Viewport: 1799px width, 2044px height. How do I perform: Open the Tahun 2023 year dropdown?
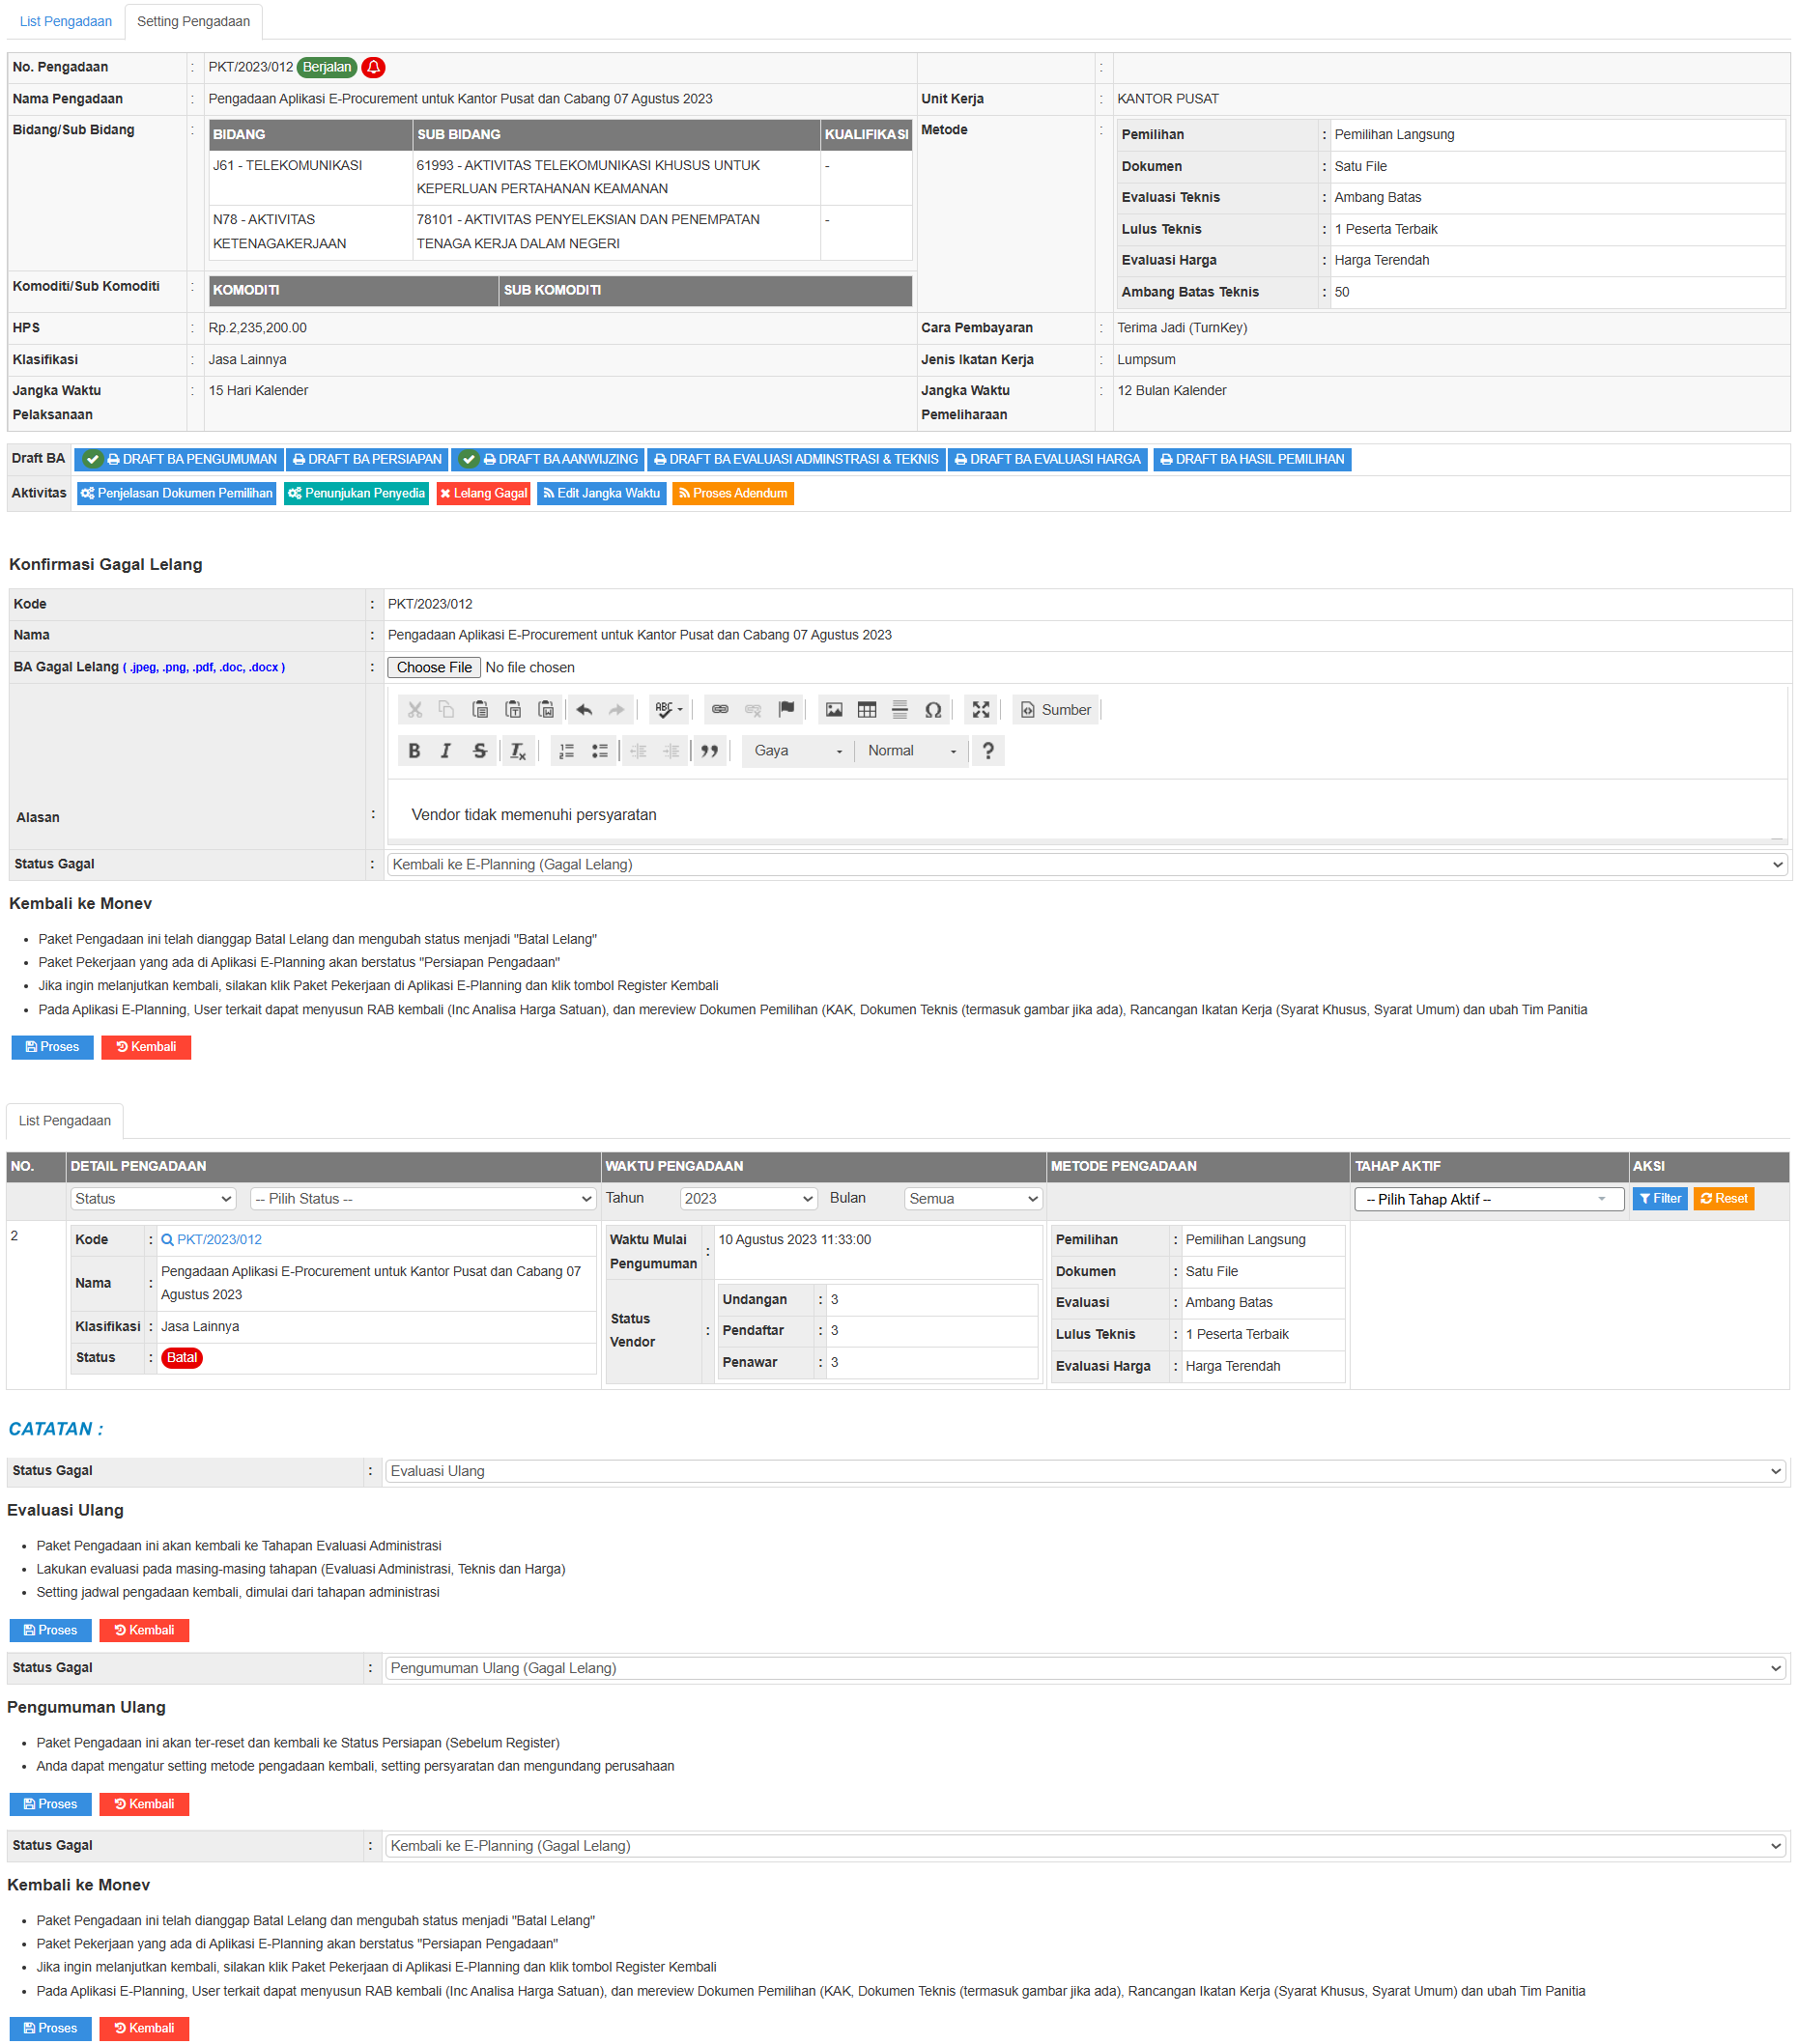pyautogui.click(x=748, y=1199)
